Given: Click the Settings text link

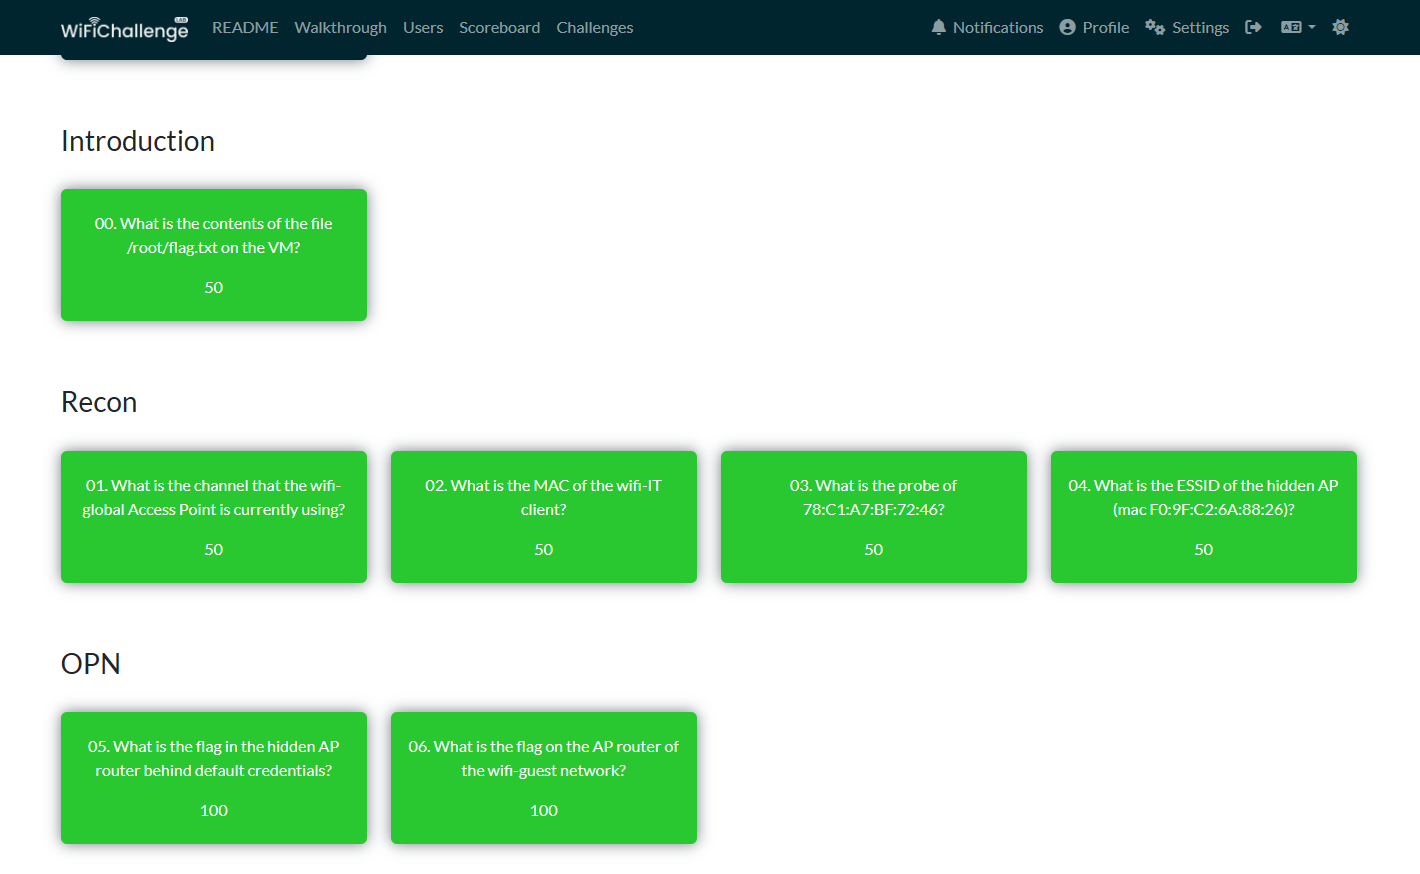Looking at the screenshot, I should tap(1200, 28).
